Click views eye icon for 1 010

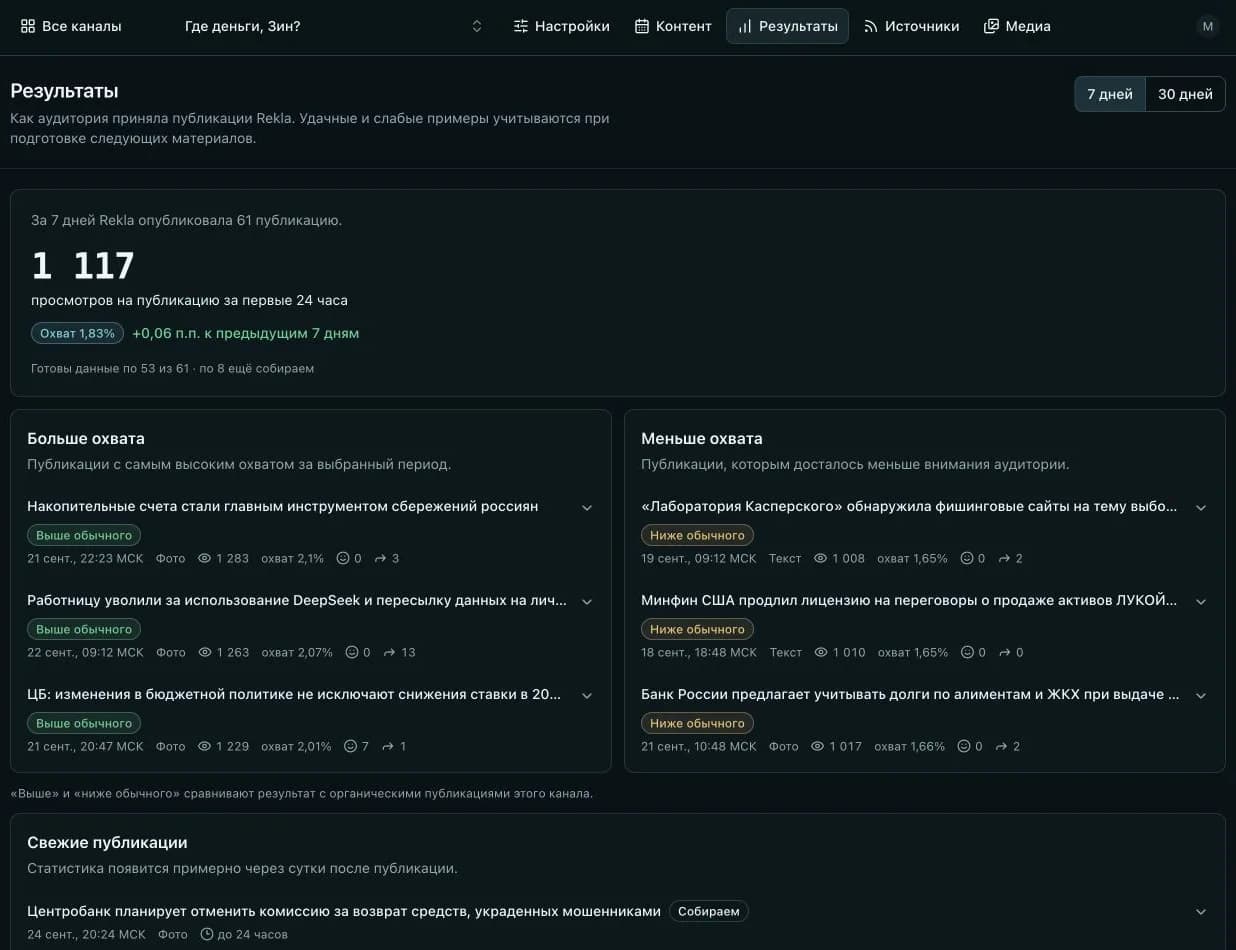tap(821, 652)
